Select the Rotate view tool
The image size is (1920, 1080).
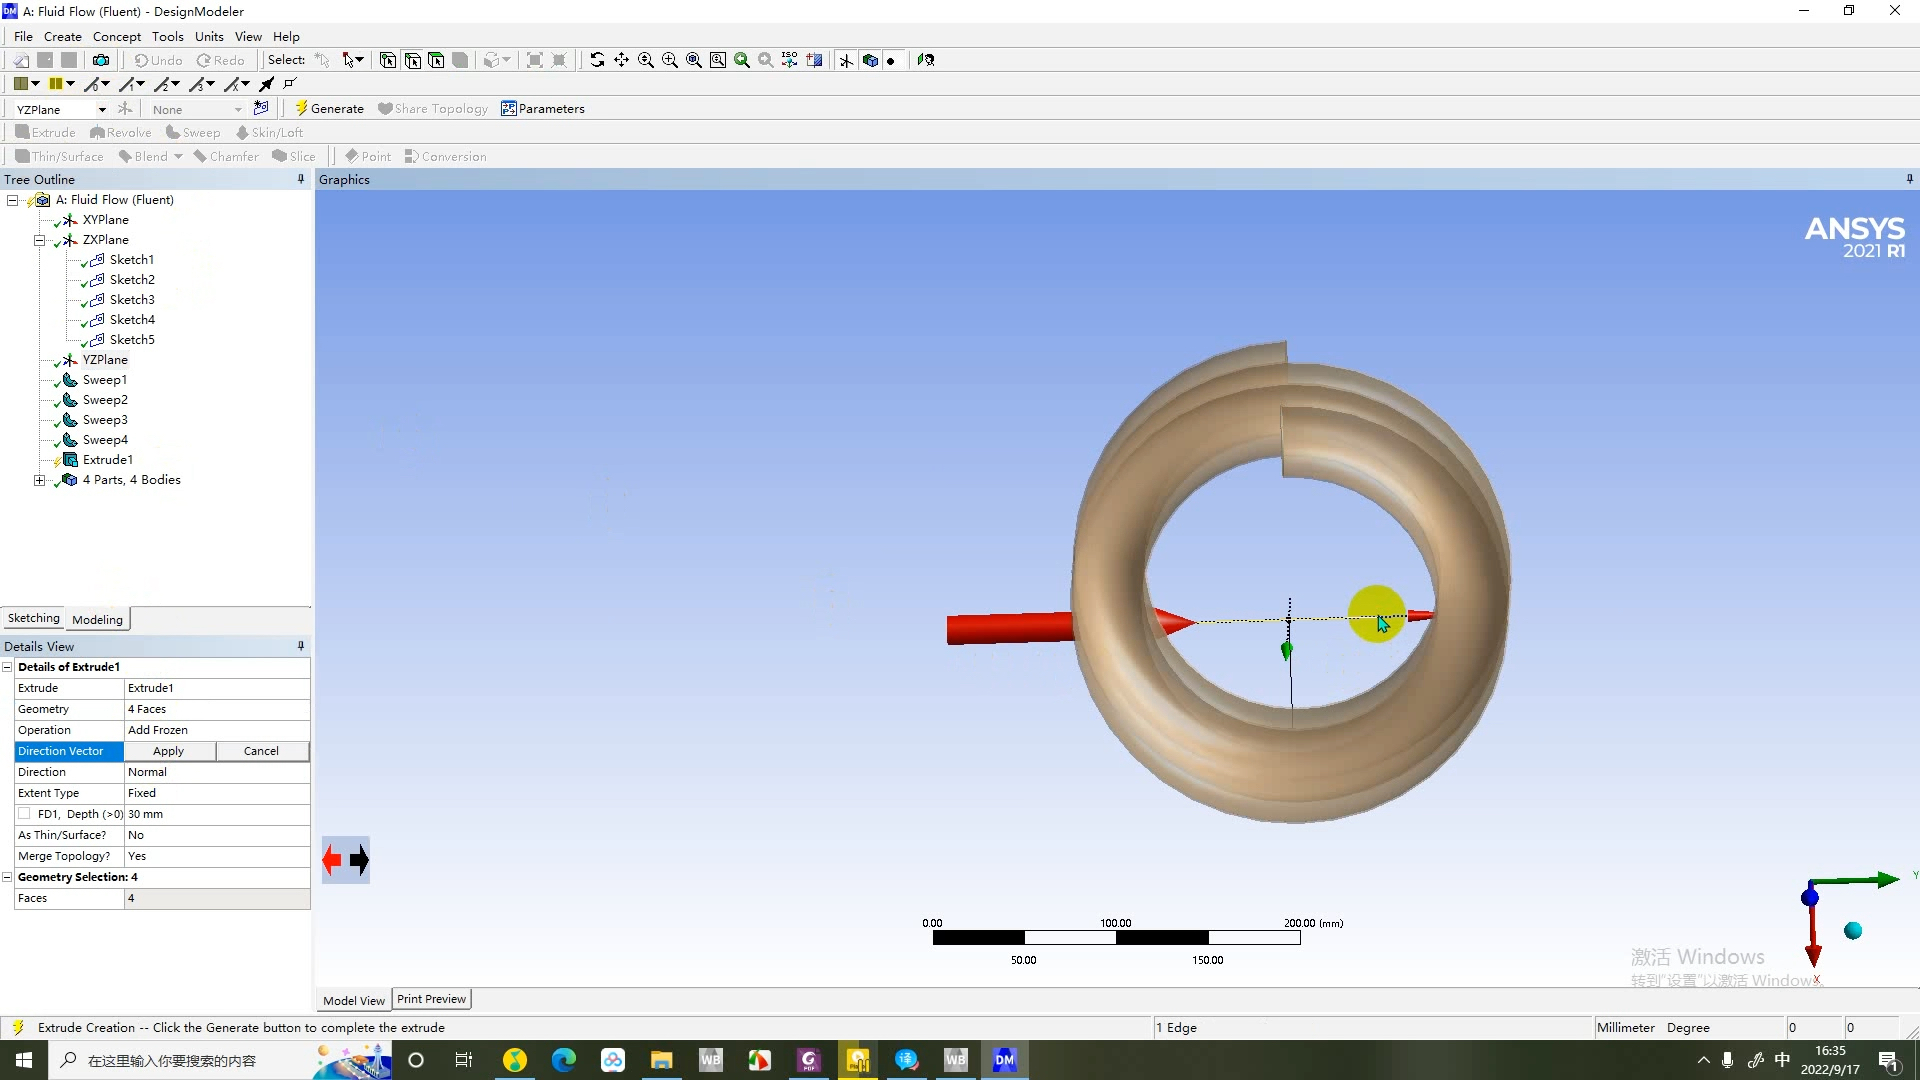click(x=597, y=60)
